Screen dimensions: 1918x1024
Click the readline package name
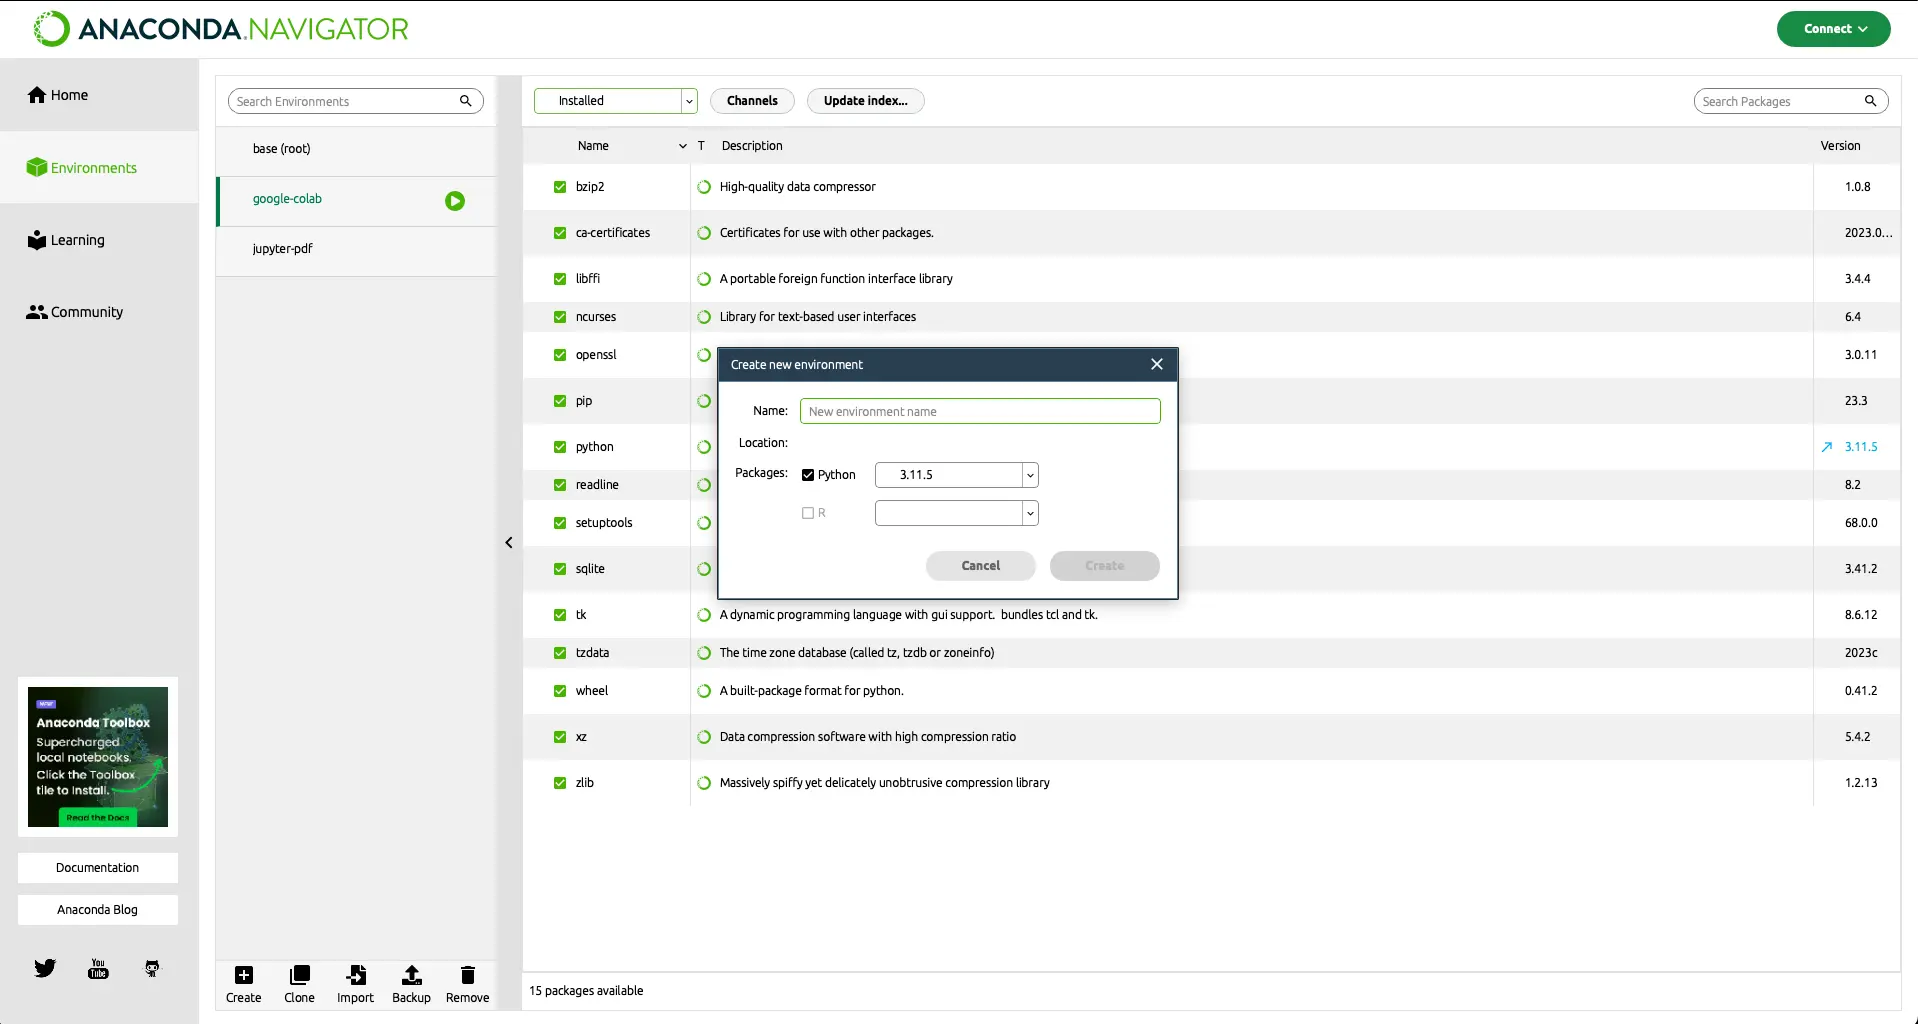(597, 485)
